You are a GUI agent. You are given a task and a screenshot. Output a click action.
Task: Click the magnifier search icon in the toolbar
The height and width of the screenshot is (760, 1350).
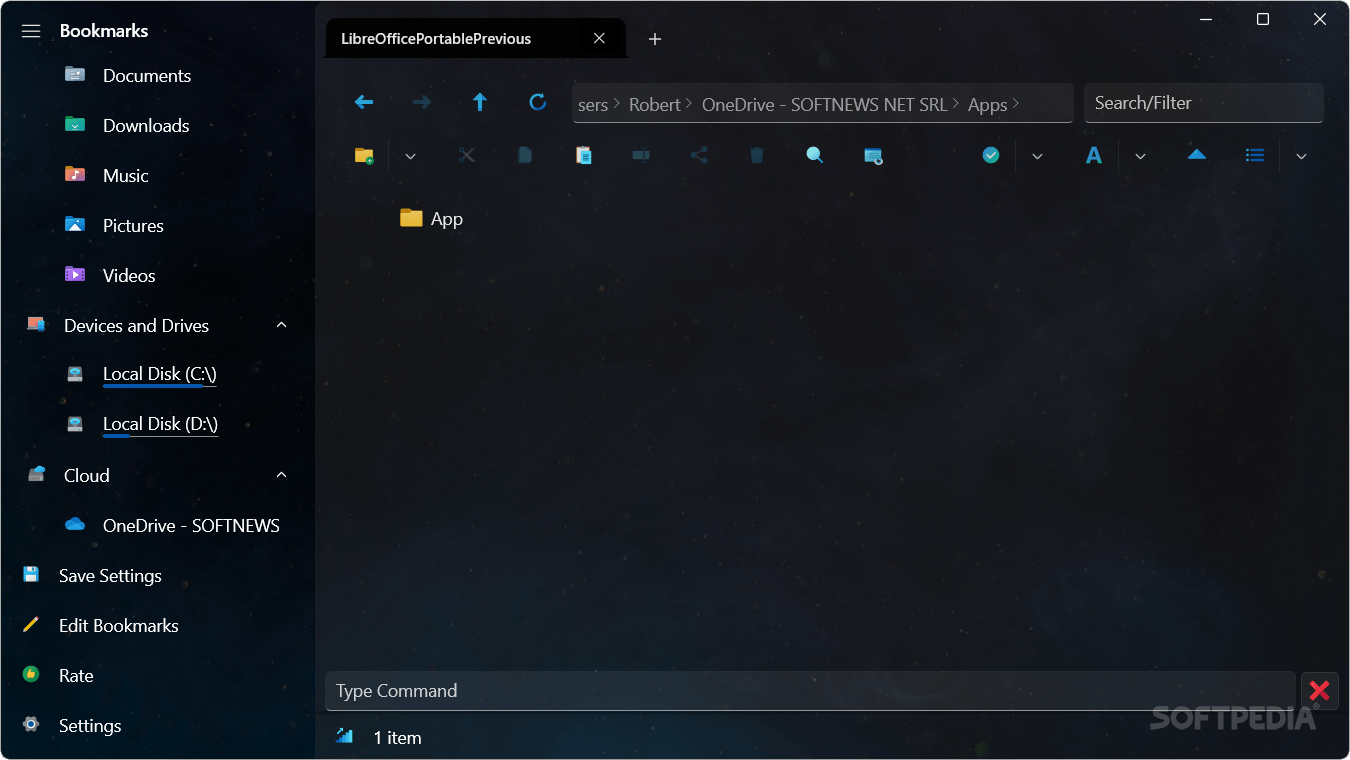point(815,155)
